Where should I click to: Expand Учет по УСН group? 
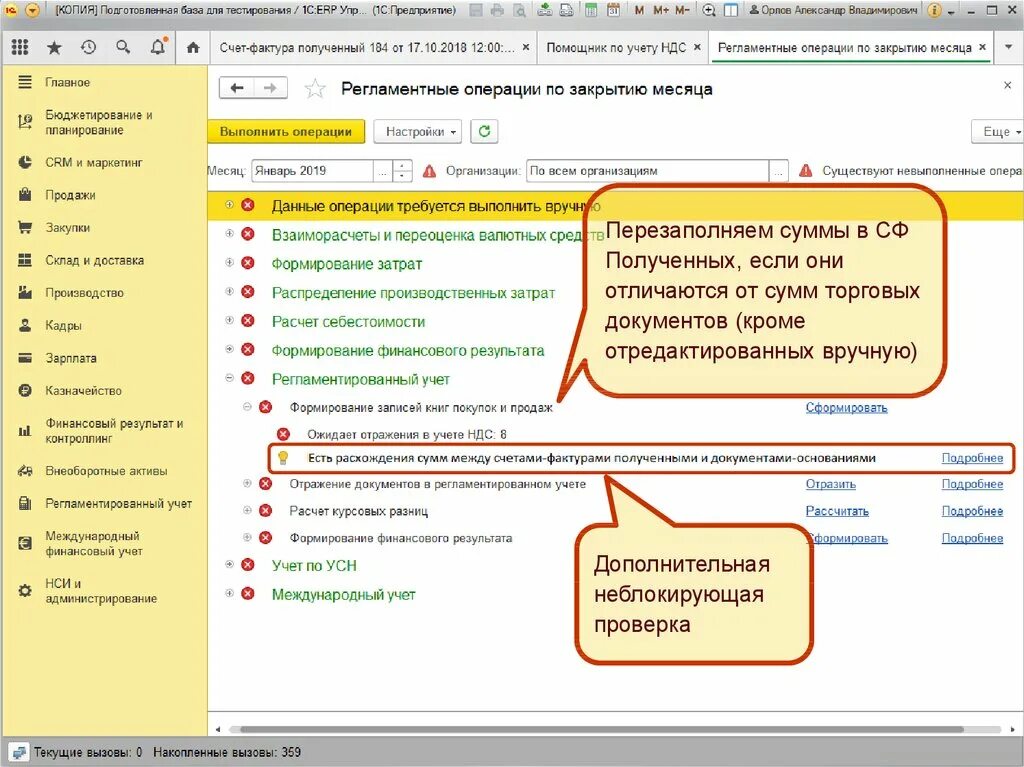[229, 564]
